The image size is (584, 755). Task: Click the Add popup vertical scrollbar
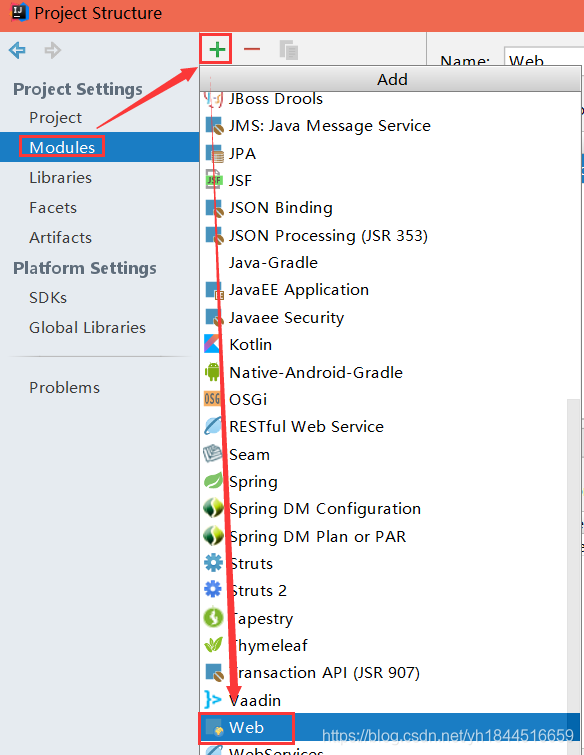[573, 554]
